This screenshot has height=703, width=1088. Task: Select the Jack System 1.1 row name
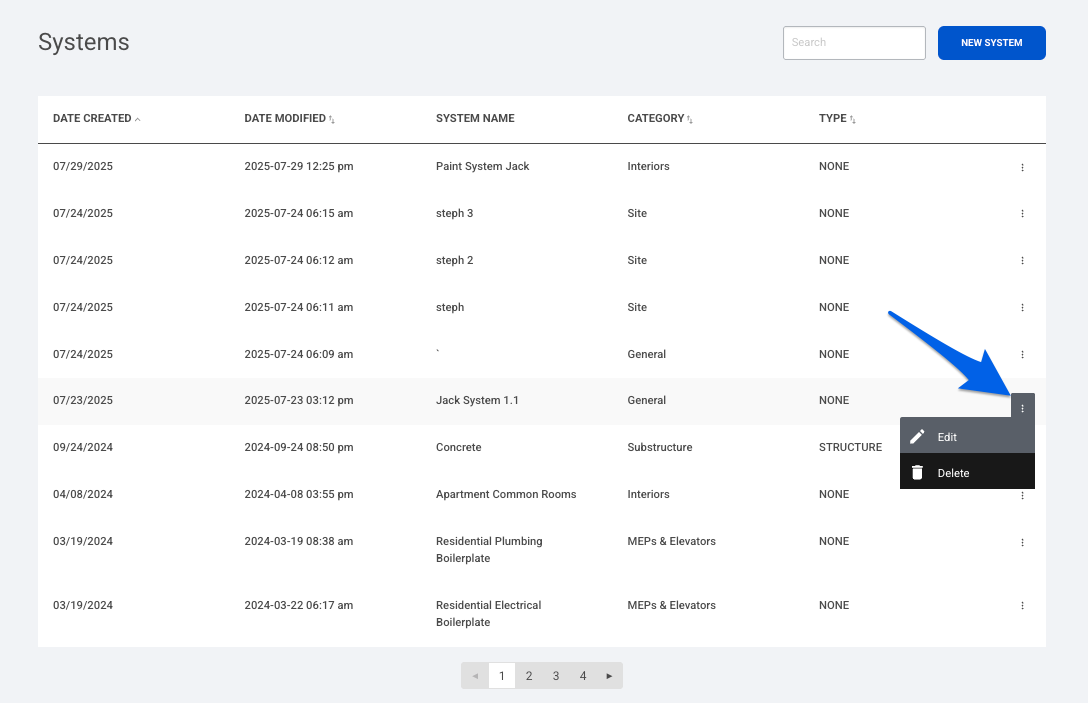pyautogui.click(x=477, y=400)
